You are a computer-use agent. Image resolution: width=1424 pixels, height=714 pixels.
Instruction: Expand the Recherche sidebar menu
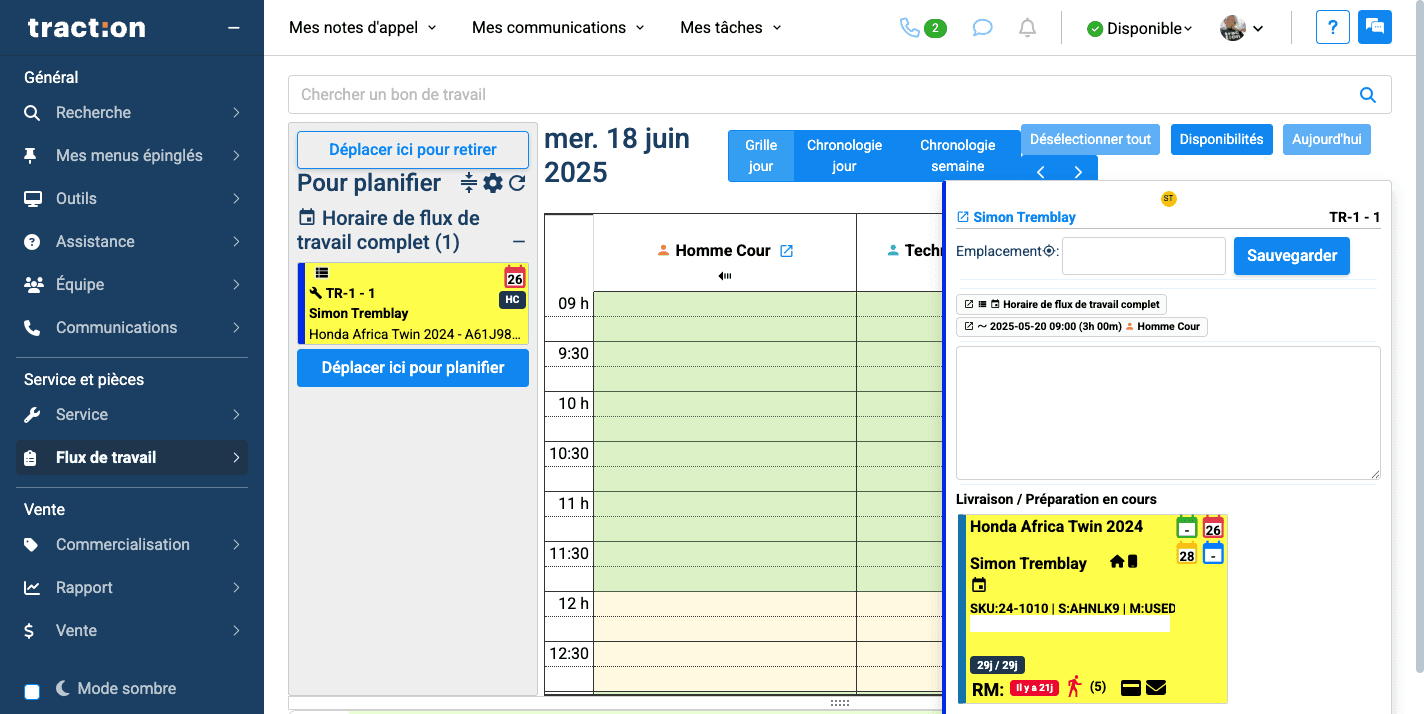132,113
